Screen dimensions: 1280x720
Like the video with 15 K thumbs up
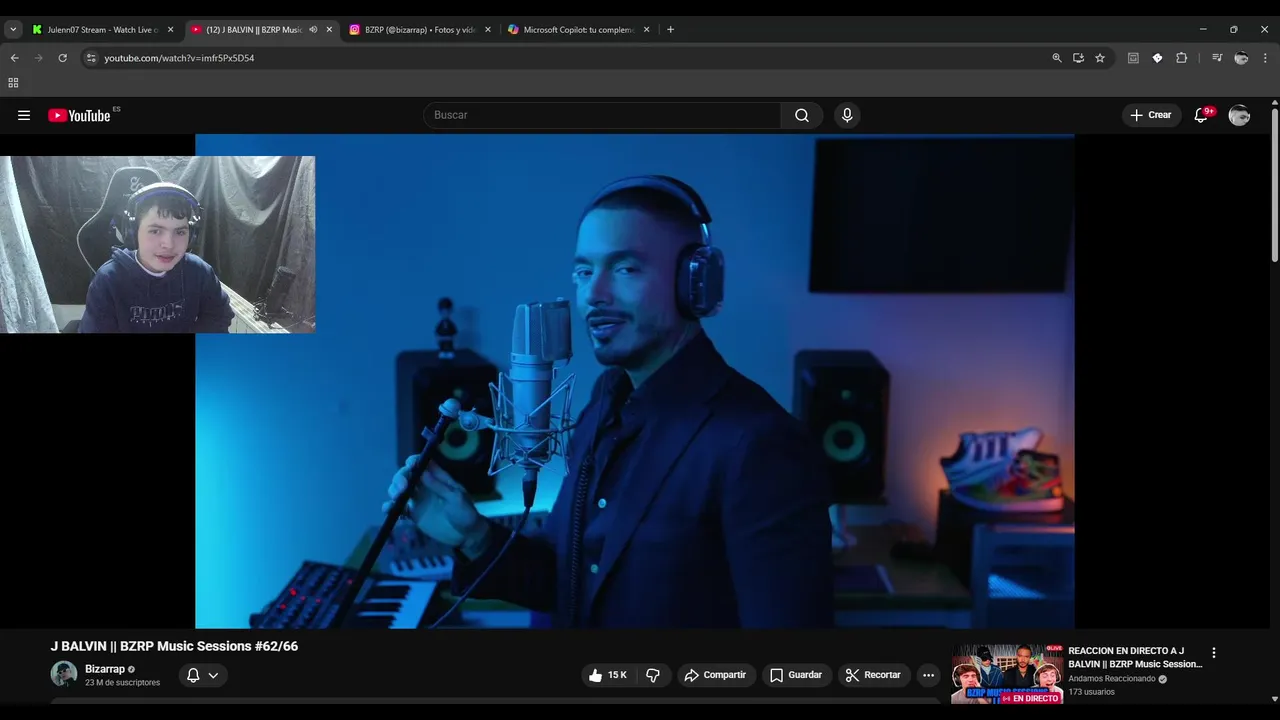[x=608, y=675]
